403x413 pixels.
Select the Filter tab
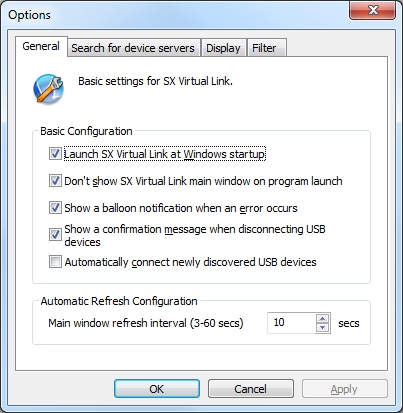click(266, 48)
